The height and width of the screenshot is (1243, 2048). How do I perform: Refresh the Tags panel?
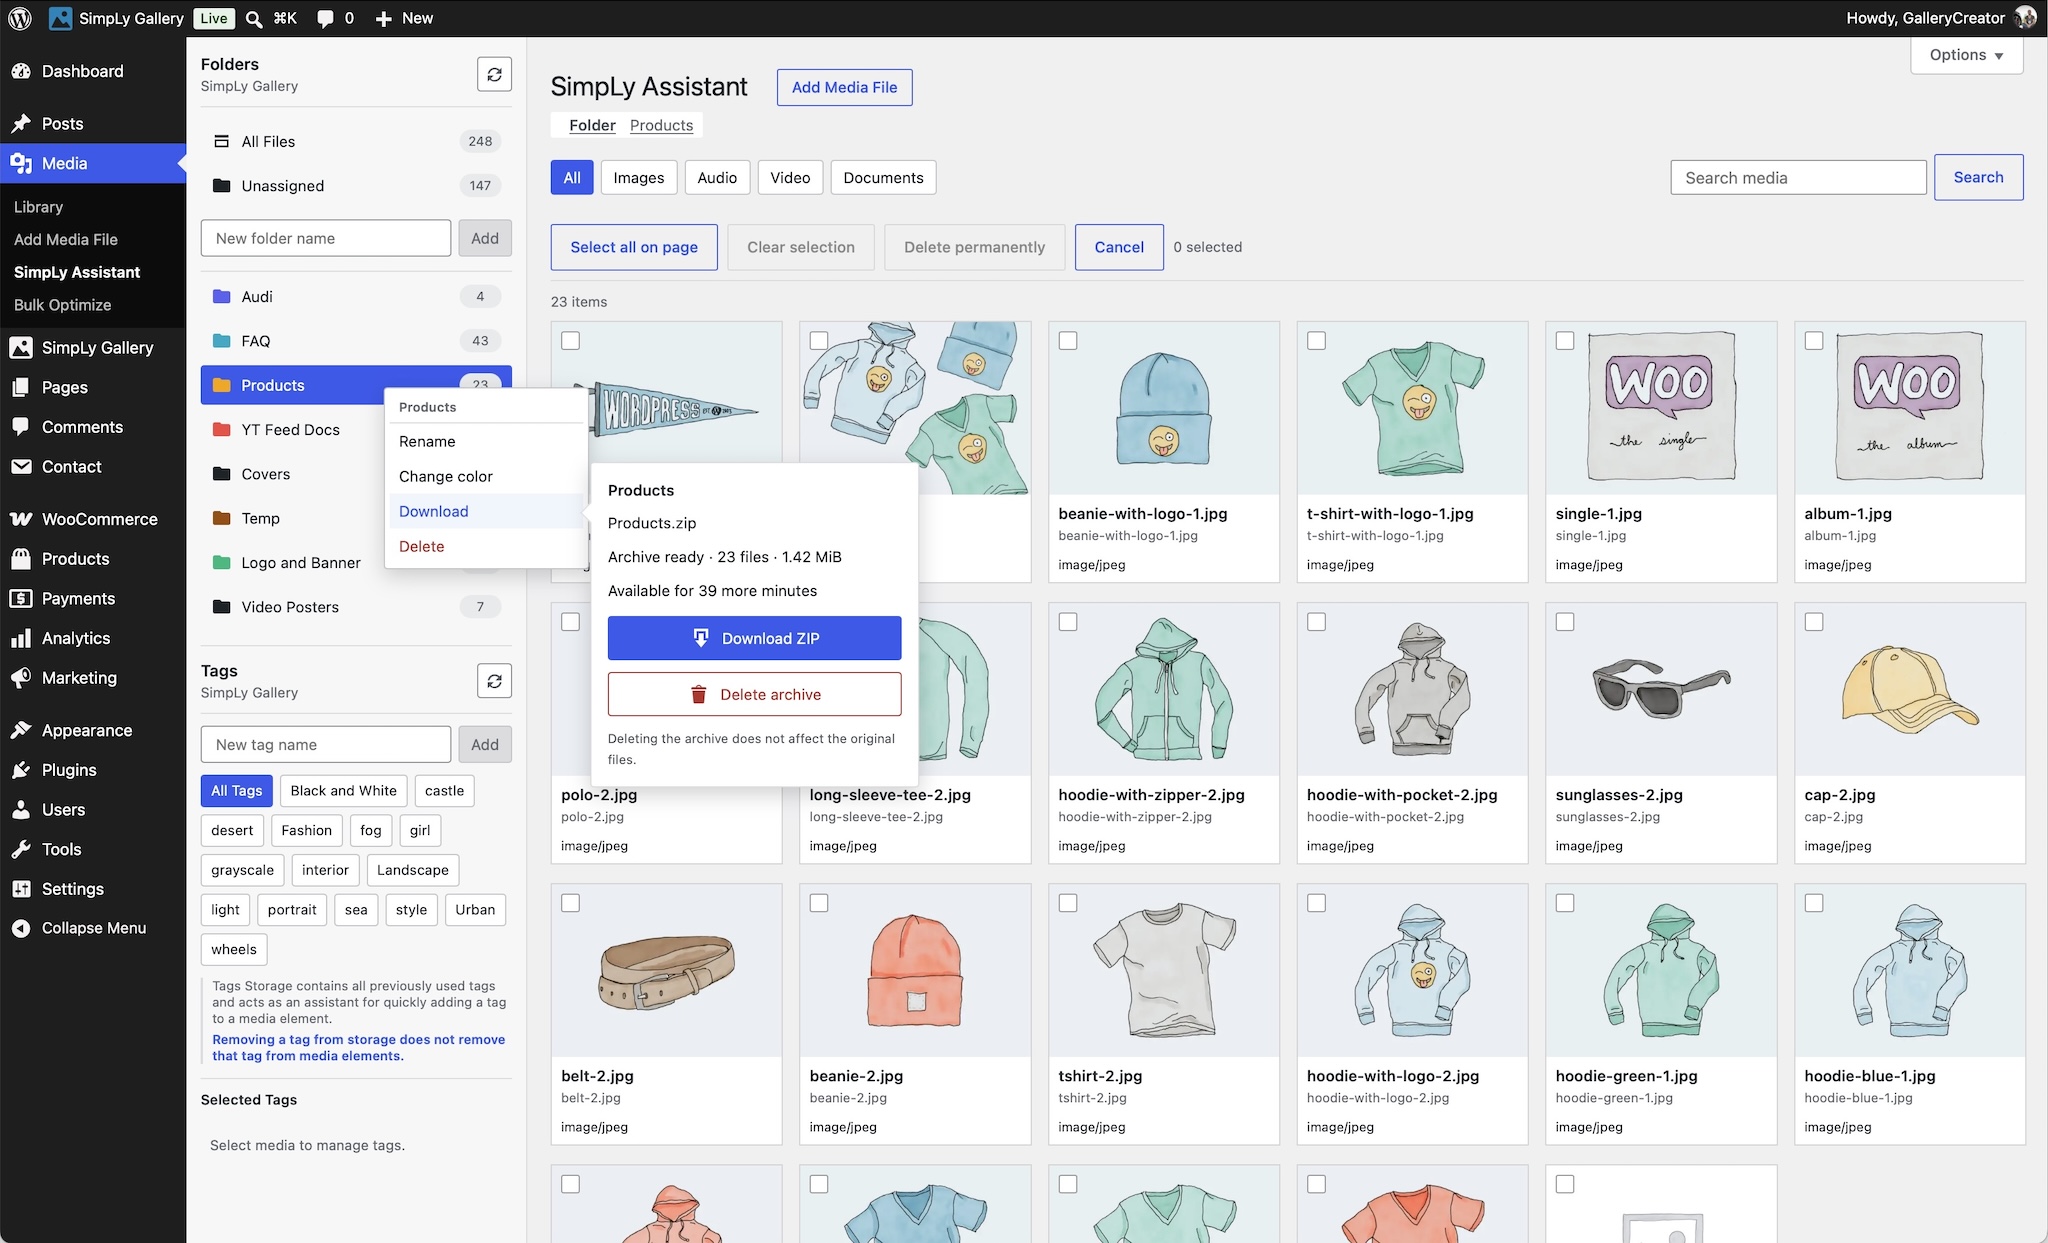point(494,681)
